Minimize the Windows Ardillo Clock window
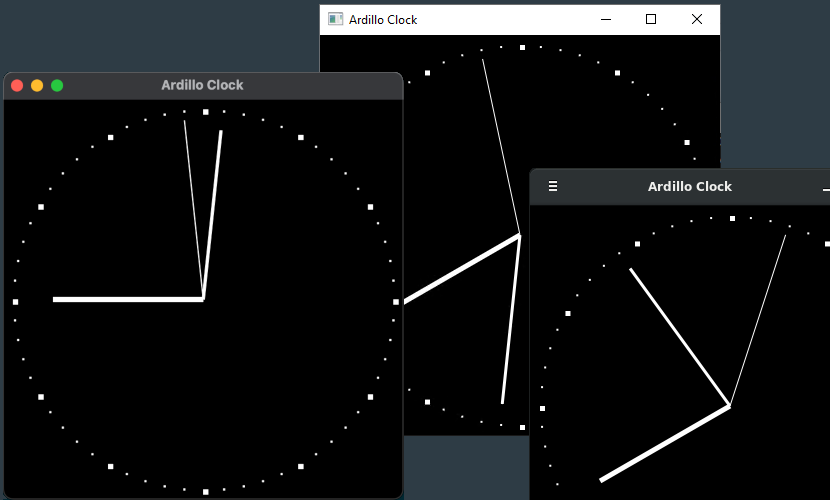Image resolution: width=830 pixels, height=500 pixels. click(606, 20)
